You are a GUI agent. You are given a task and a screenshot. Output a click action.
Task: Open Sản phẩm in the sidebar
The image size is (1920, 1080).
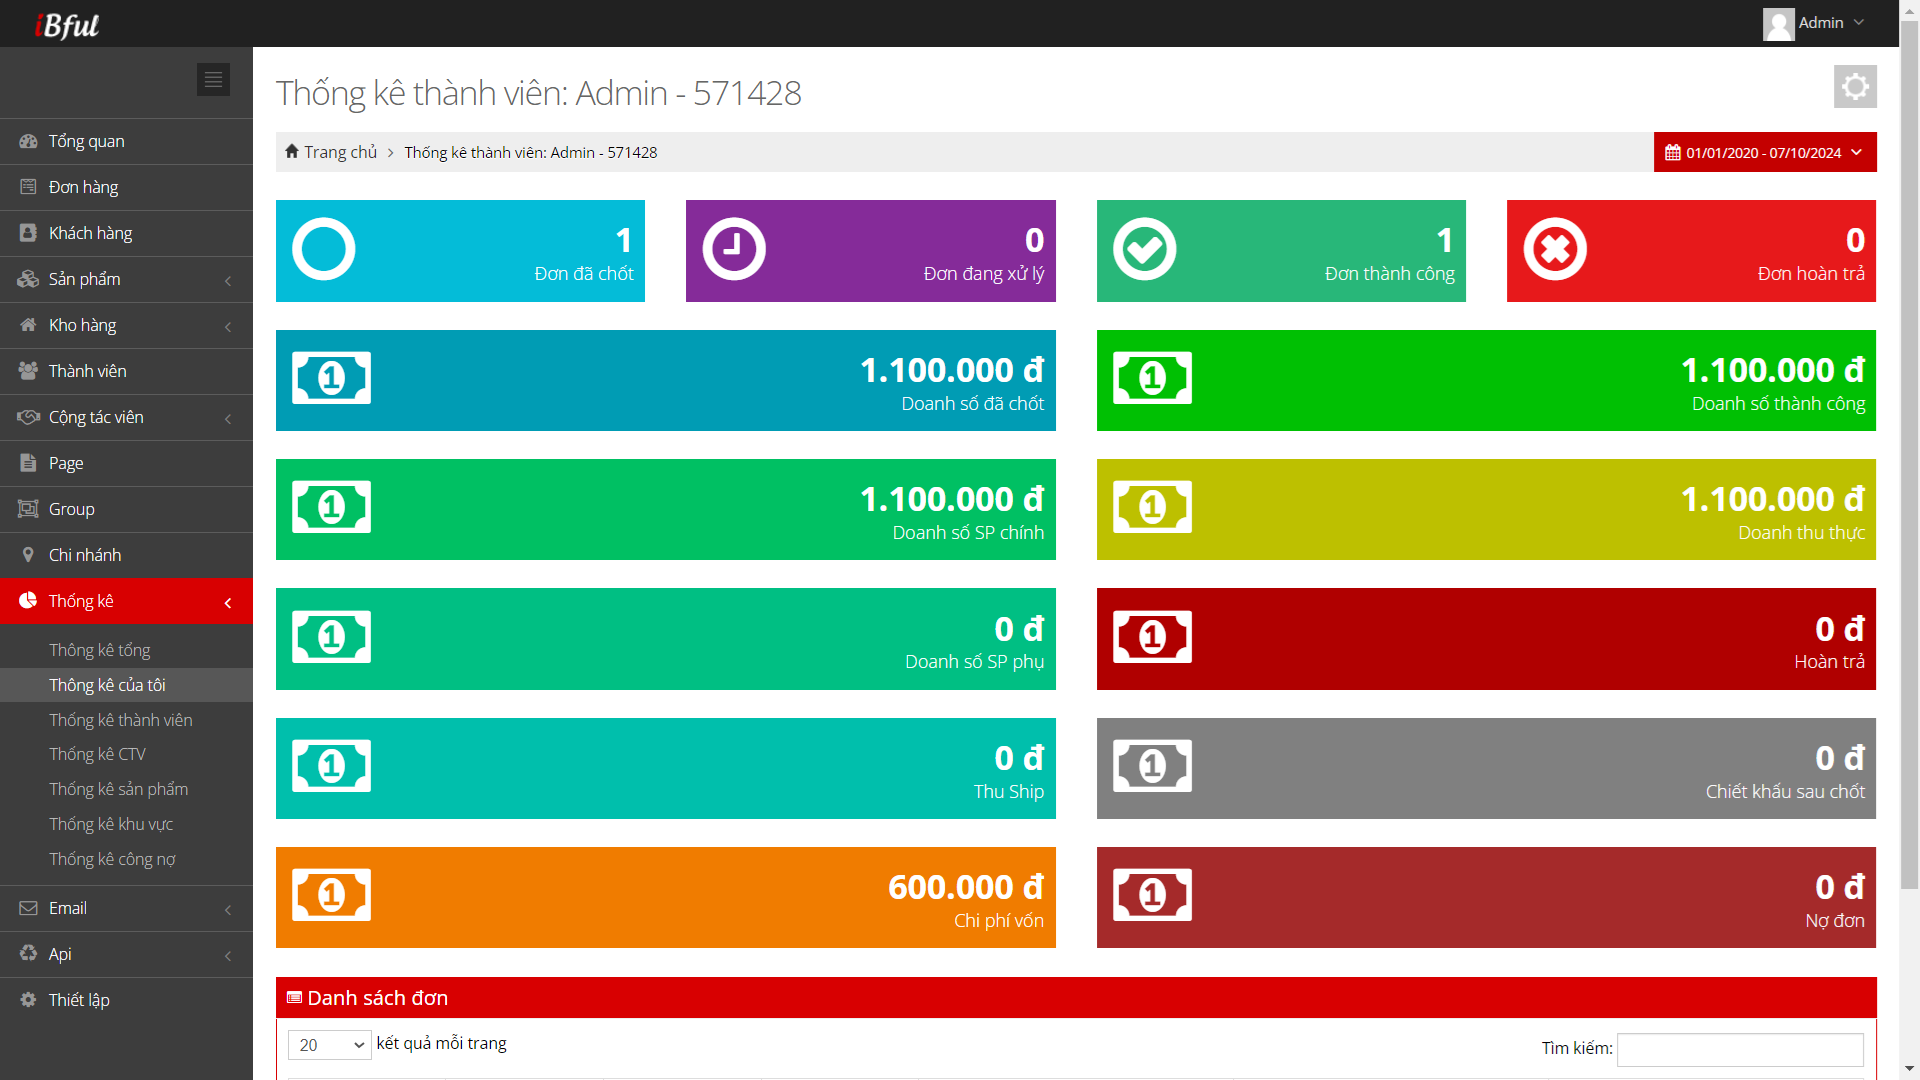(x=126, y=279)
